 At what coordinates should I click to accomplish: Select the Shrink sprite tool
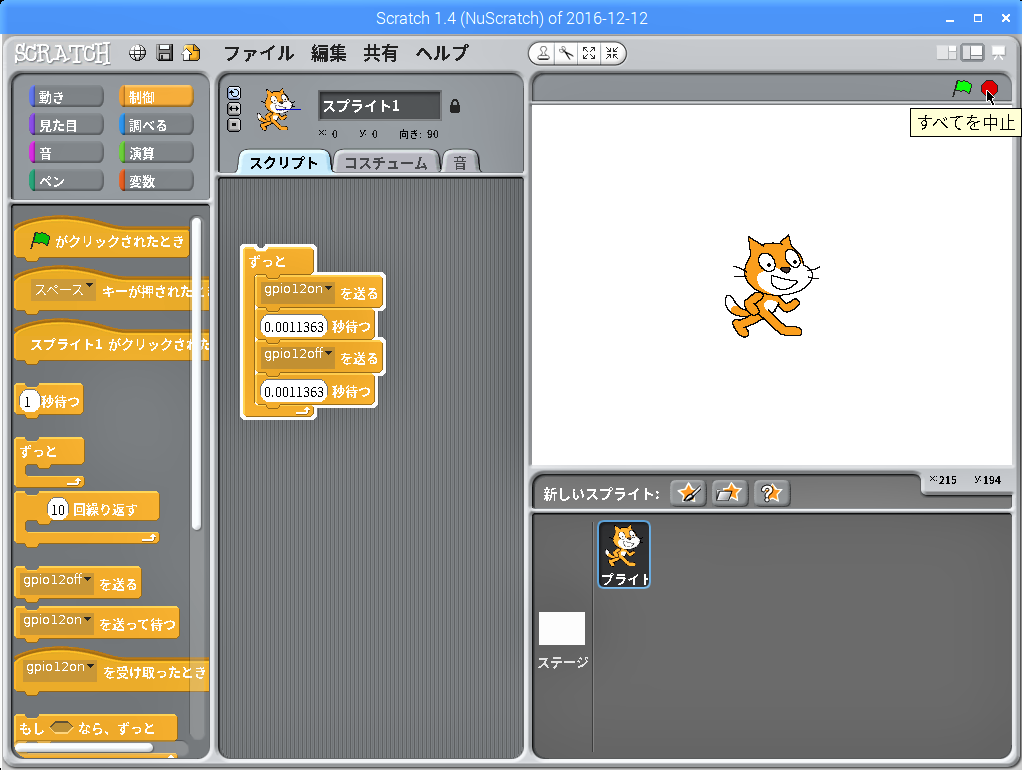pyautogui.click(x=611, y=53)
